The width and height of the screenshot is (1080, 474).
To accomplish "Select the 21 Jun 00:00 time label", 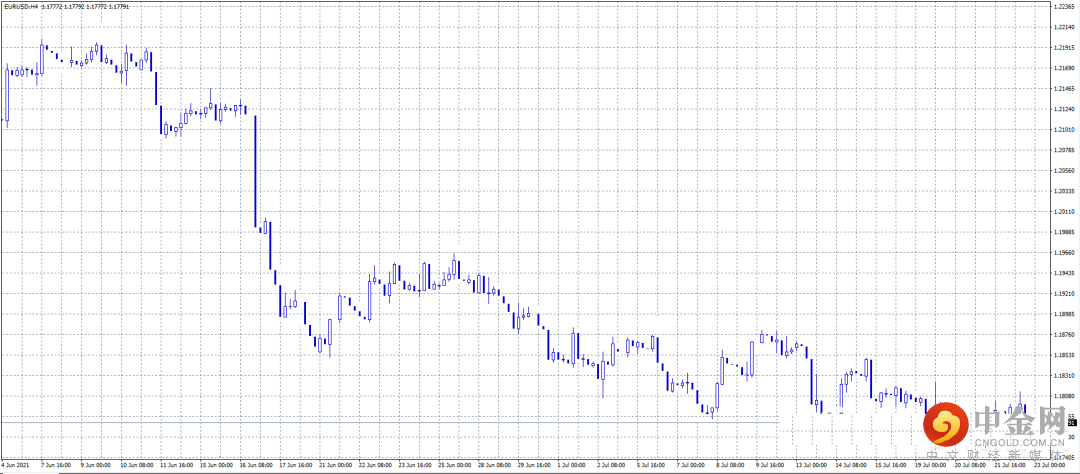I will (x=339, y=465).
